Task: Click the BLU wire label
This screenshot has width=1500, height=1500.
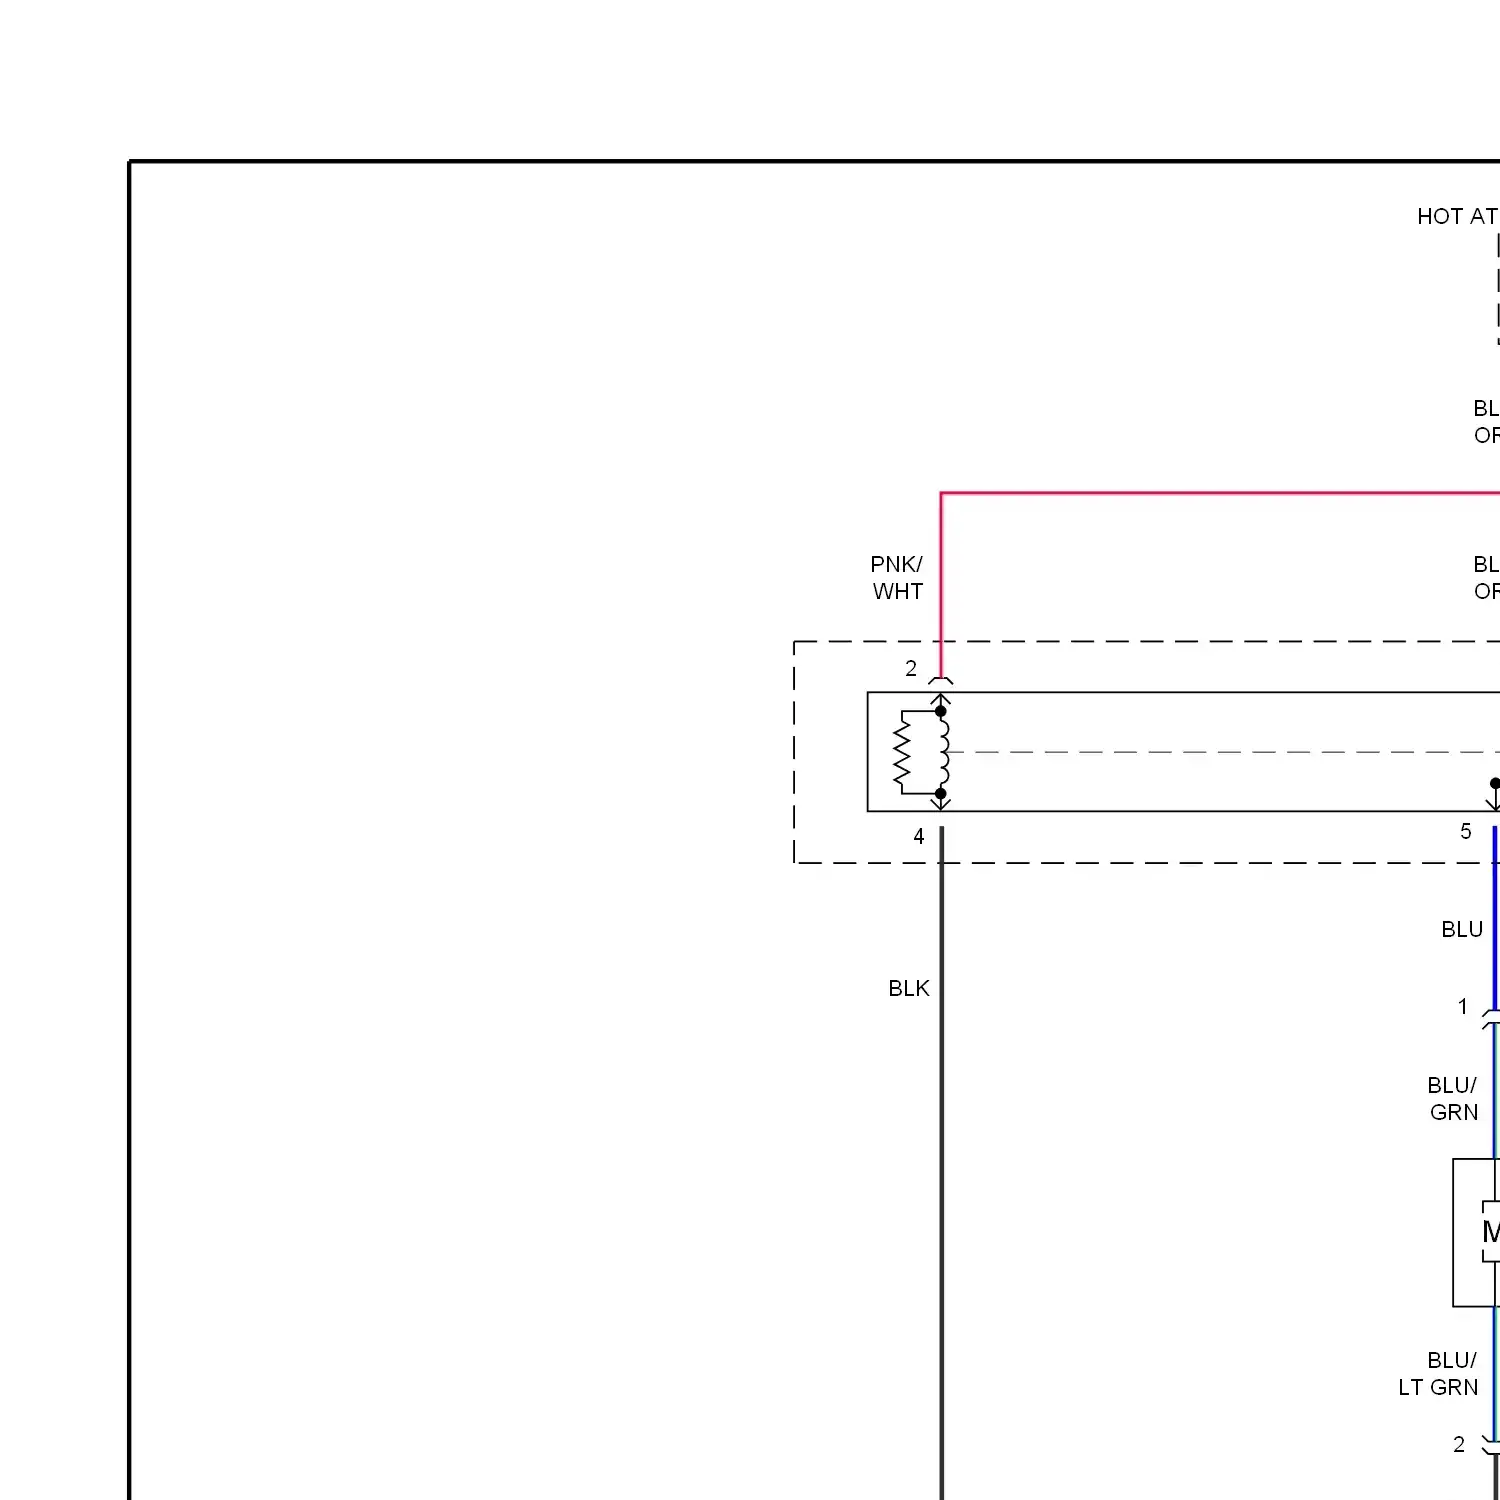Action: pyautogui.click(x=1462, y=929)
